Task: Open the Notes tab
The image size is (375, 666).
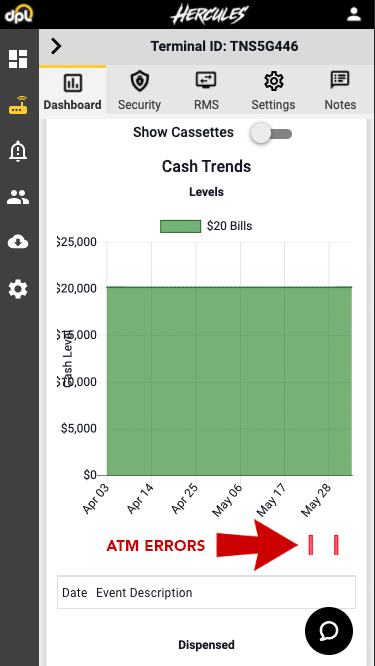Action: click(340, 90)
